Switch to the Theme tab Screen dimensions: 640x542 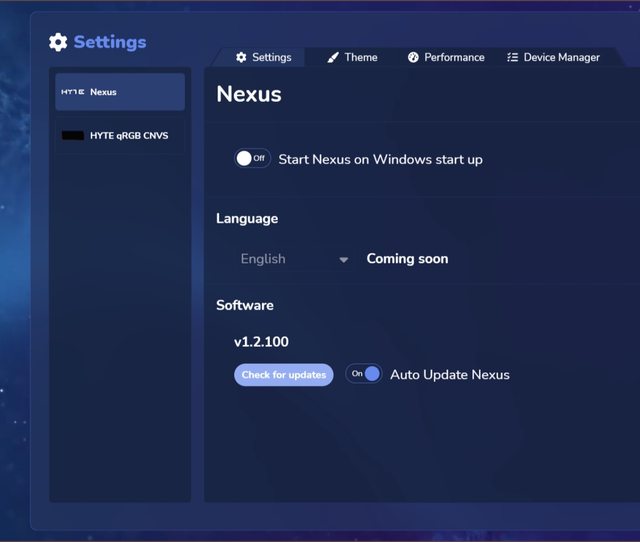tap(353, 58)
